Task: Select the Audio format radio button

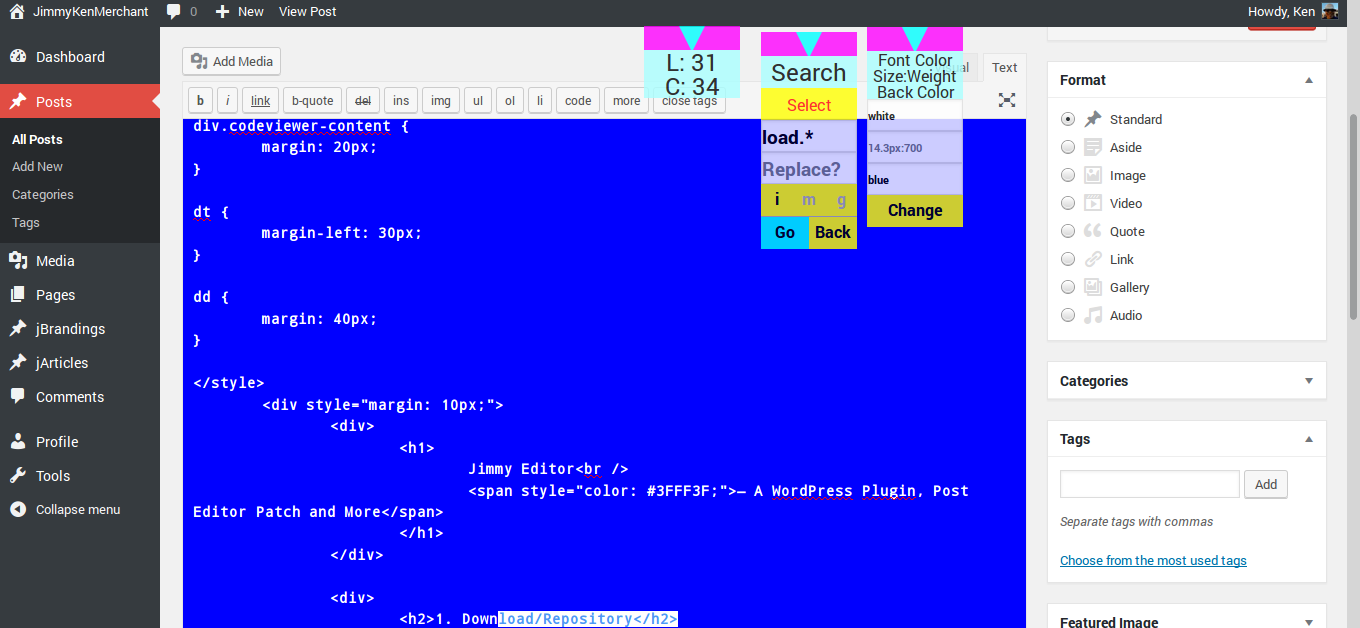Action: 1068,315
